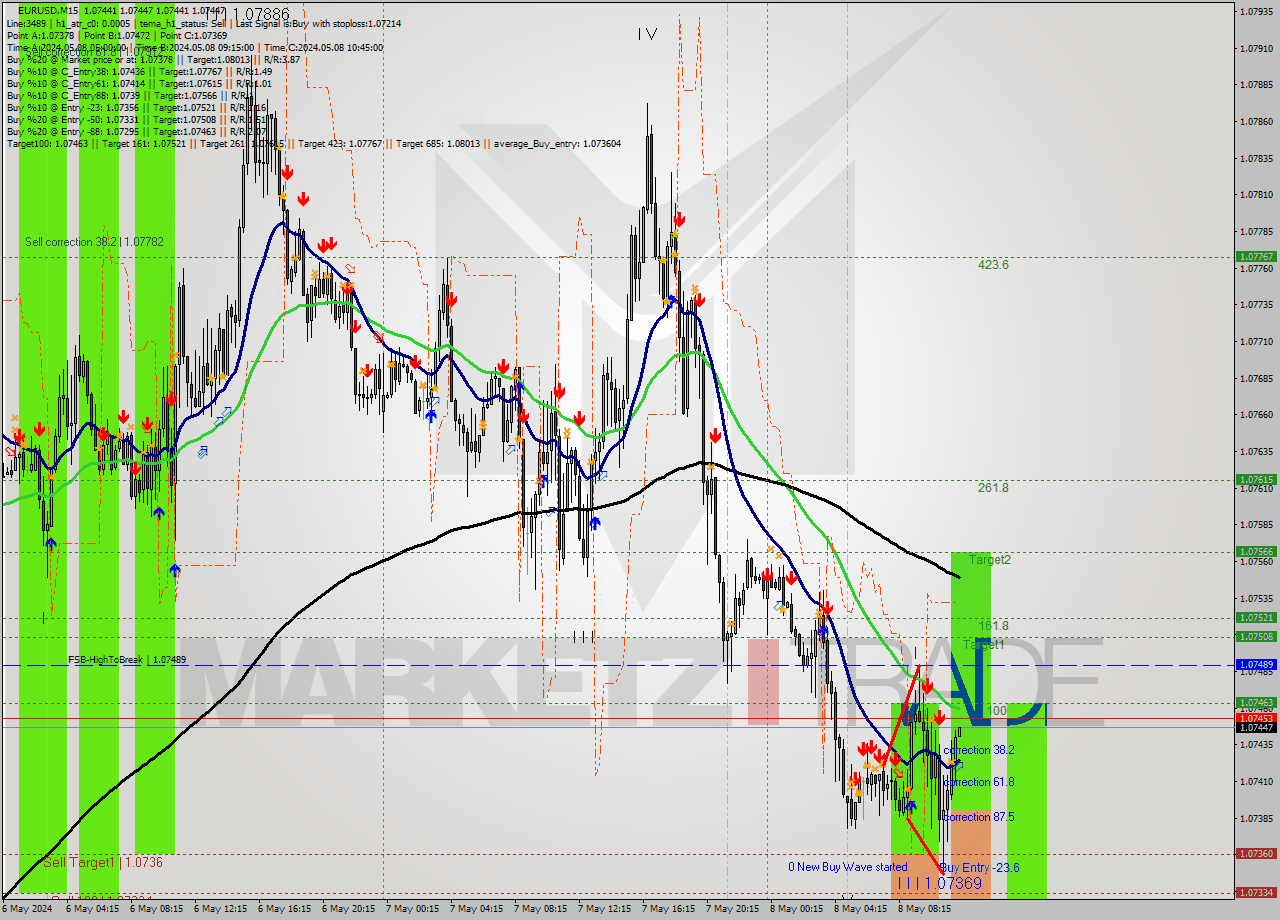Select the blue buy arrow above correction 87.5 label
The image size is (1280, 920).
[911, 806]
